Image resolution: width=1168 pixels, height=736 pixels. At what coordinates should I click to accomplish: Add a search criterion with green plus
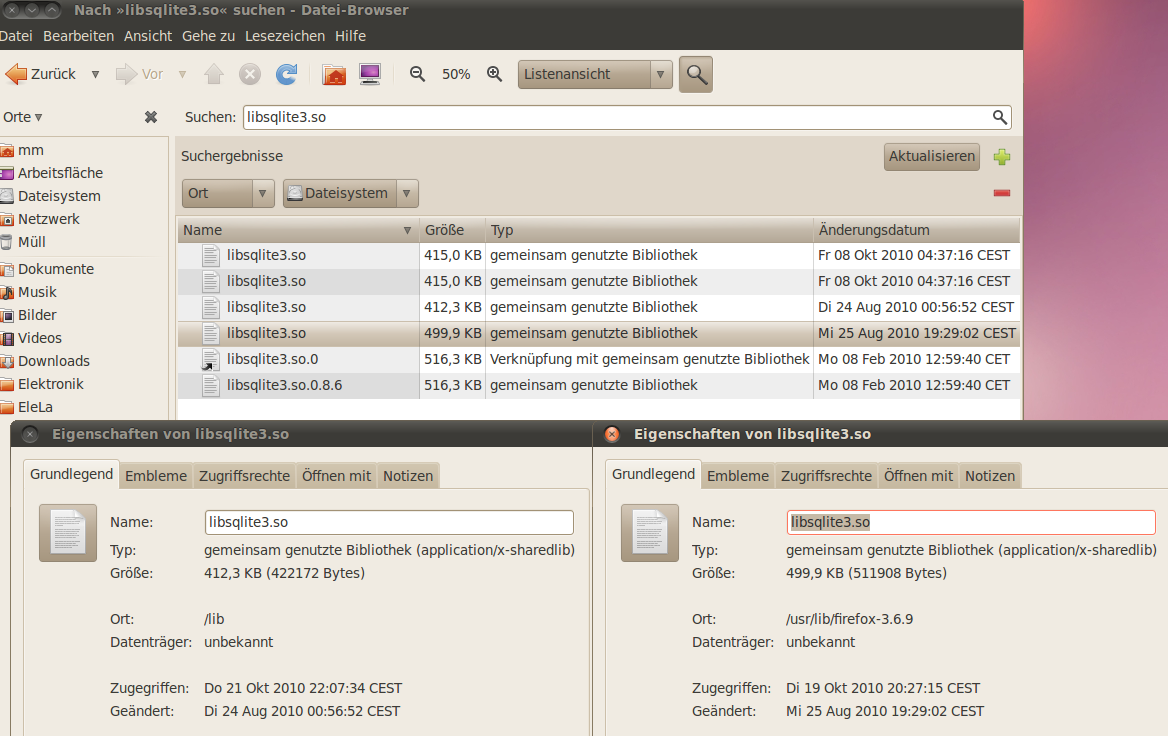point(1002,156)
